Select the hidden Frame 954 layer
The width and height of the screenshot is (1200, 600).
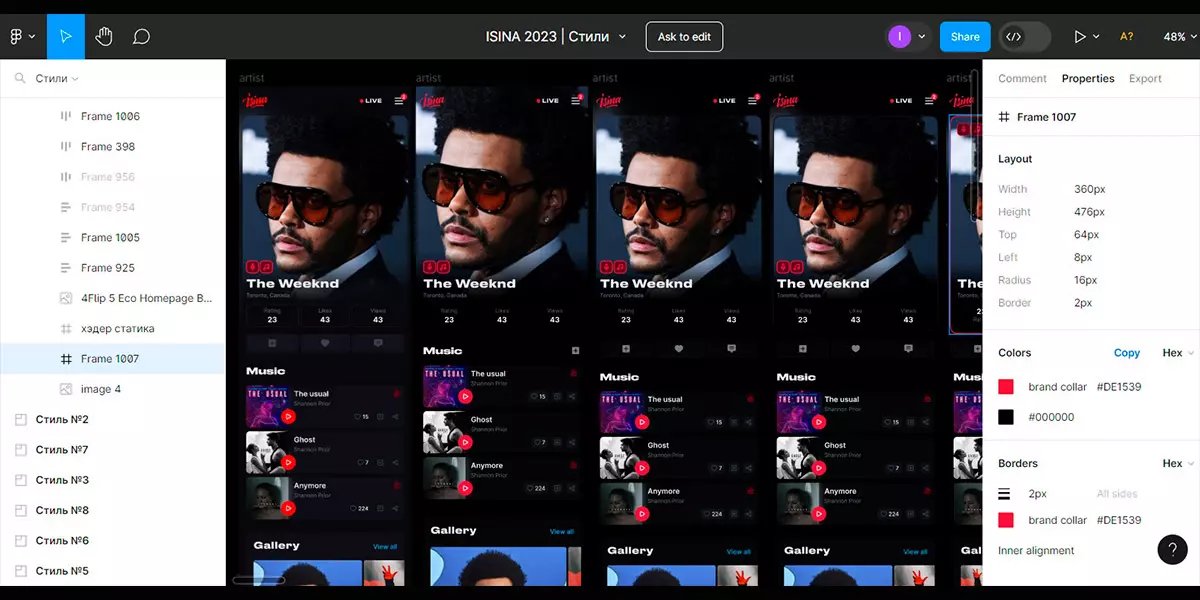[x=112, y=207]
